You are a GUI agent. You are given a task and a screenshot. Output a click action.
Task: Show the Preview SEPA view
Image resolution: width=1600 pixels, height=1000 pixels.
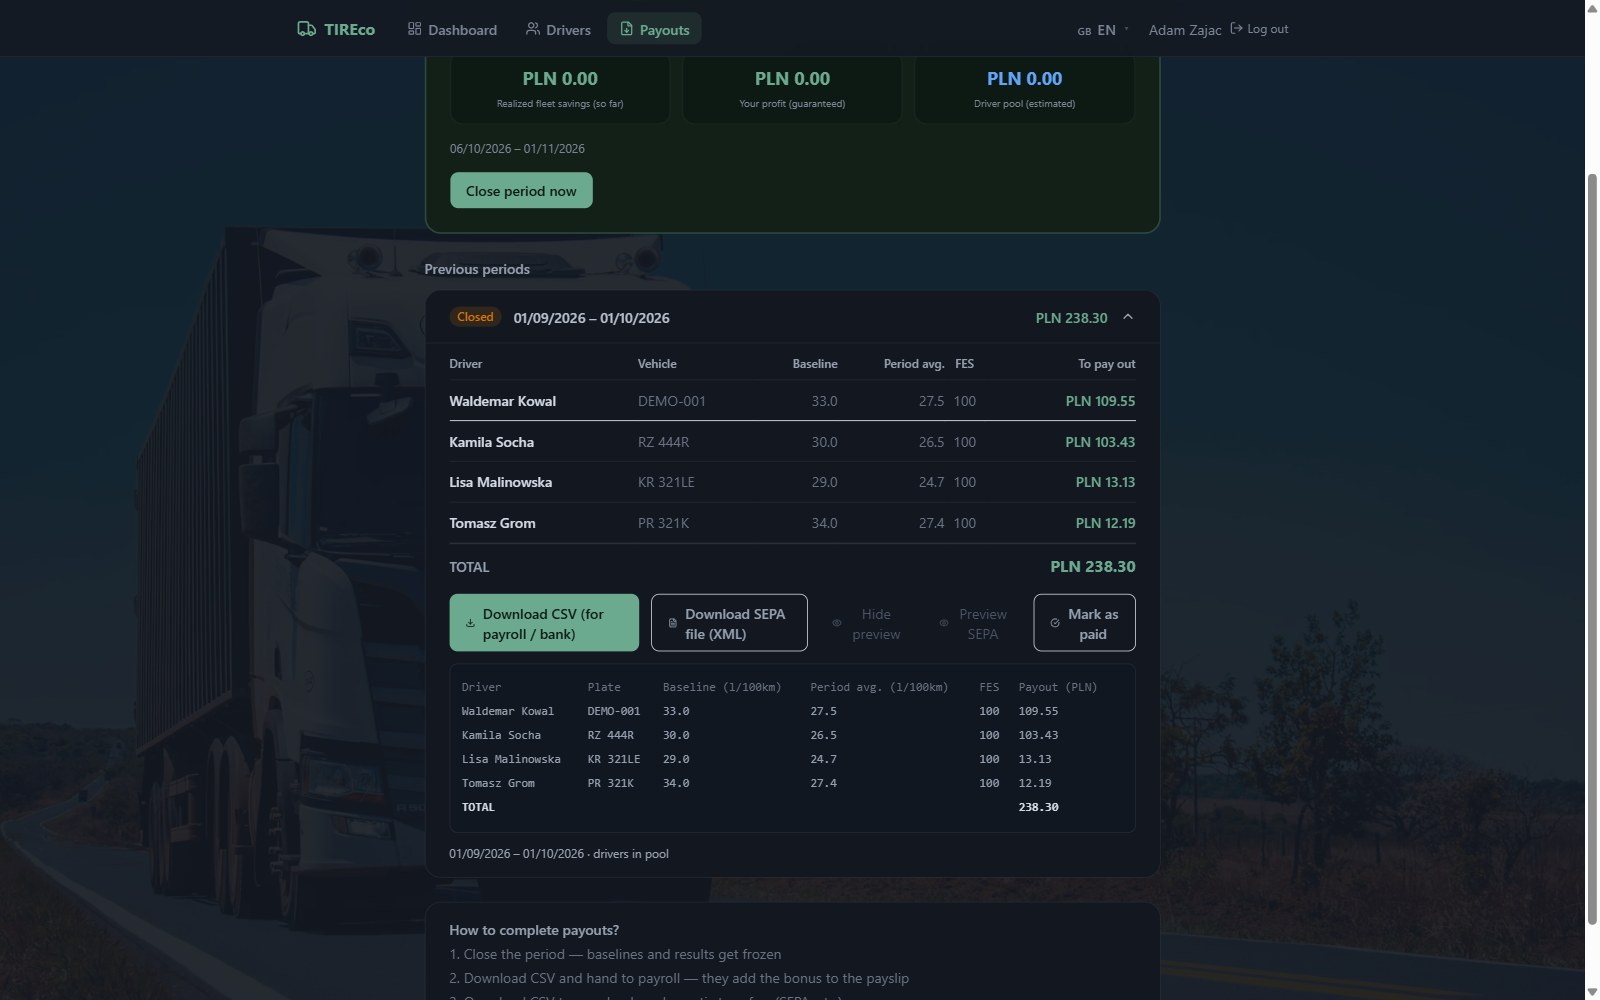pyautogui.click(x=973, y=623)
